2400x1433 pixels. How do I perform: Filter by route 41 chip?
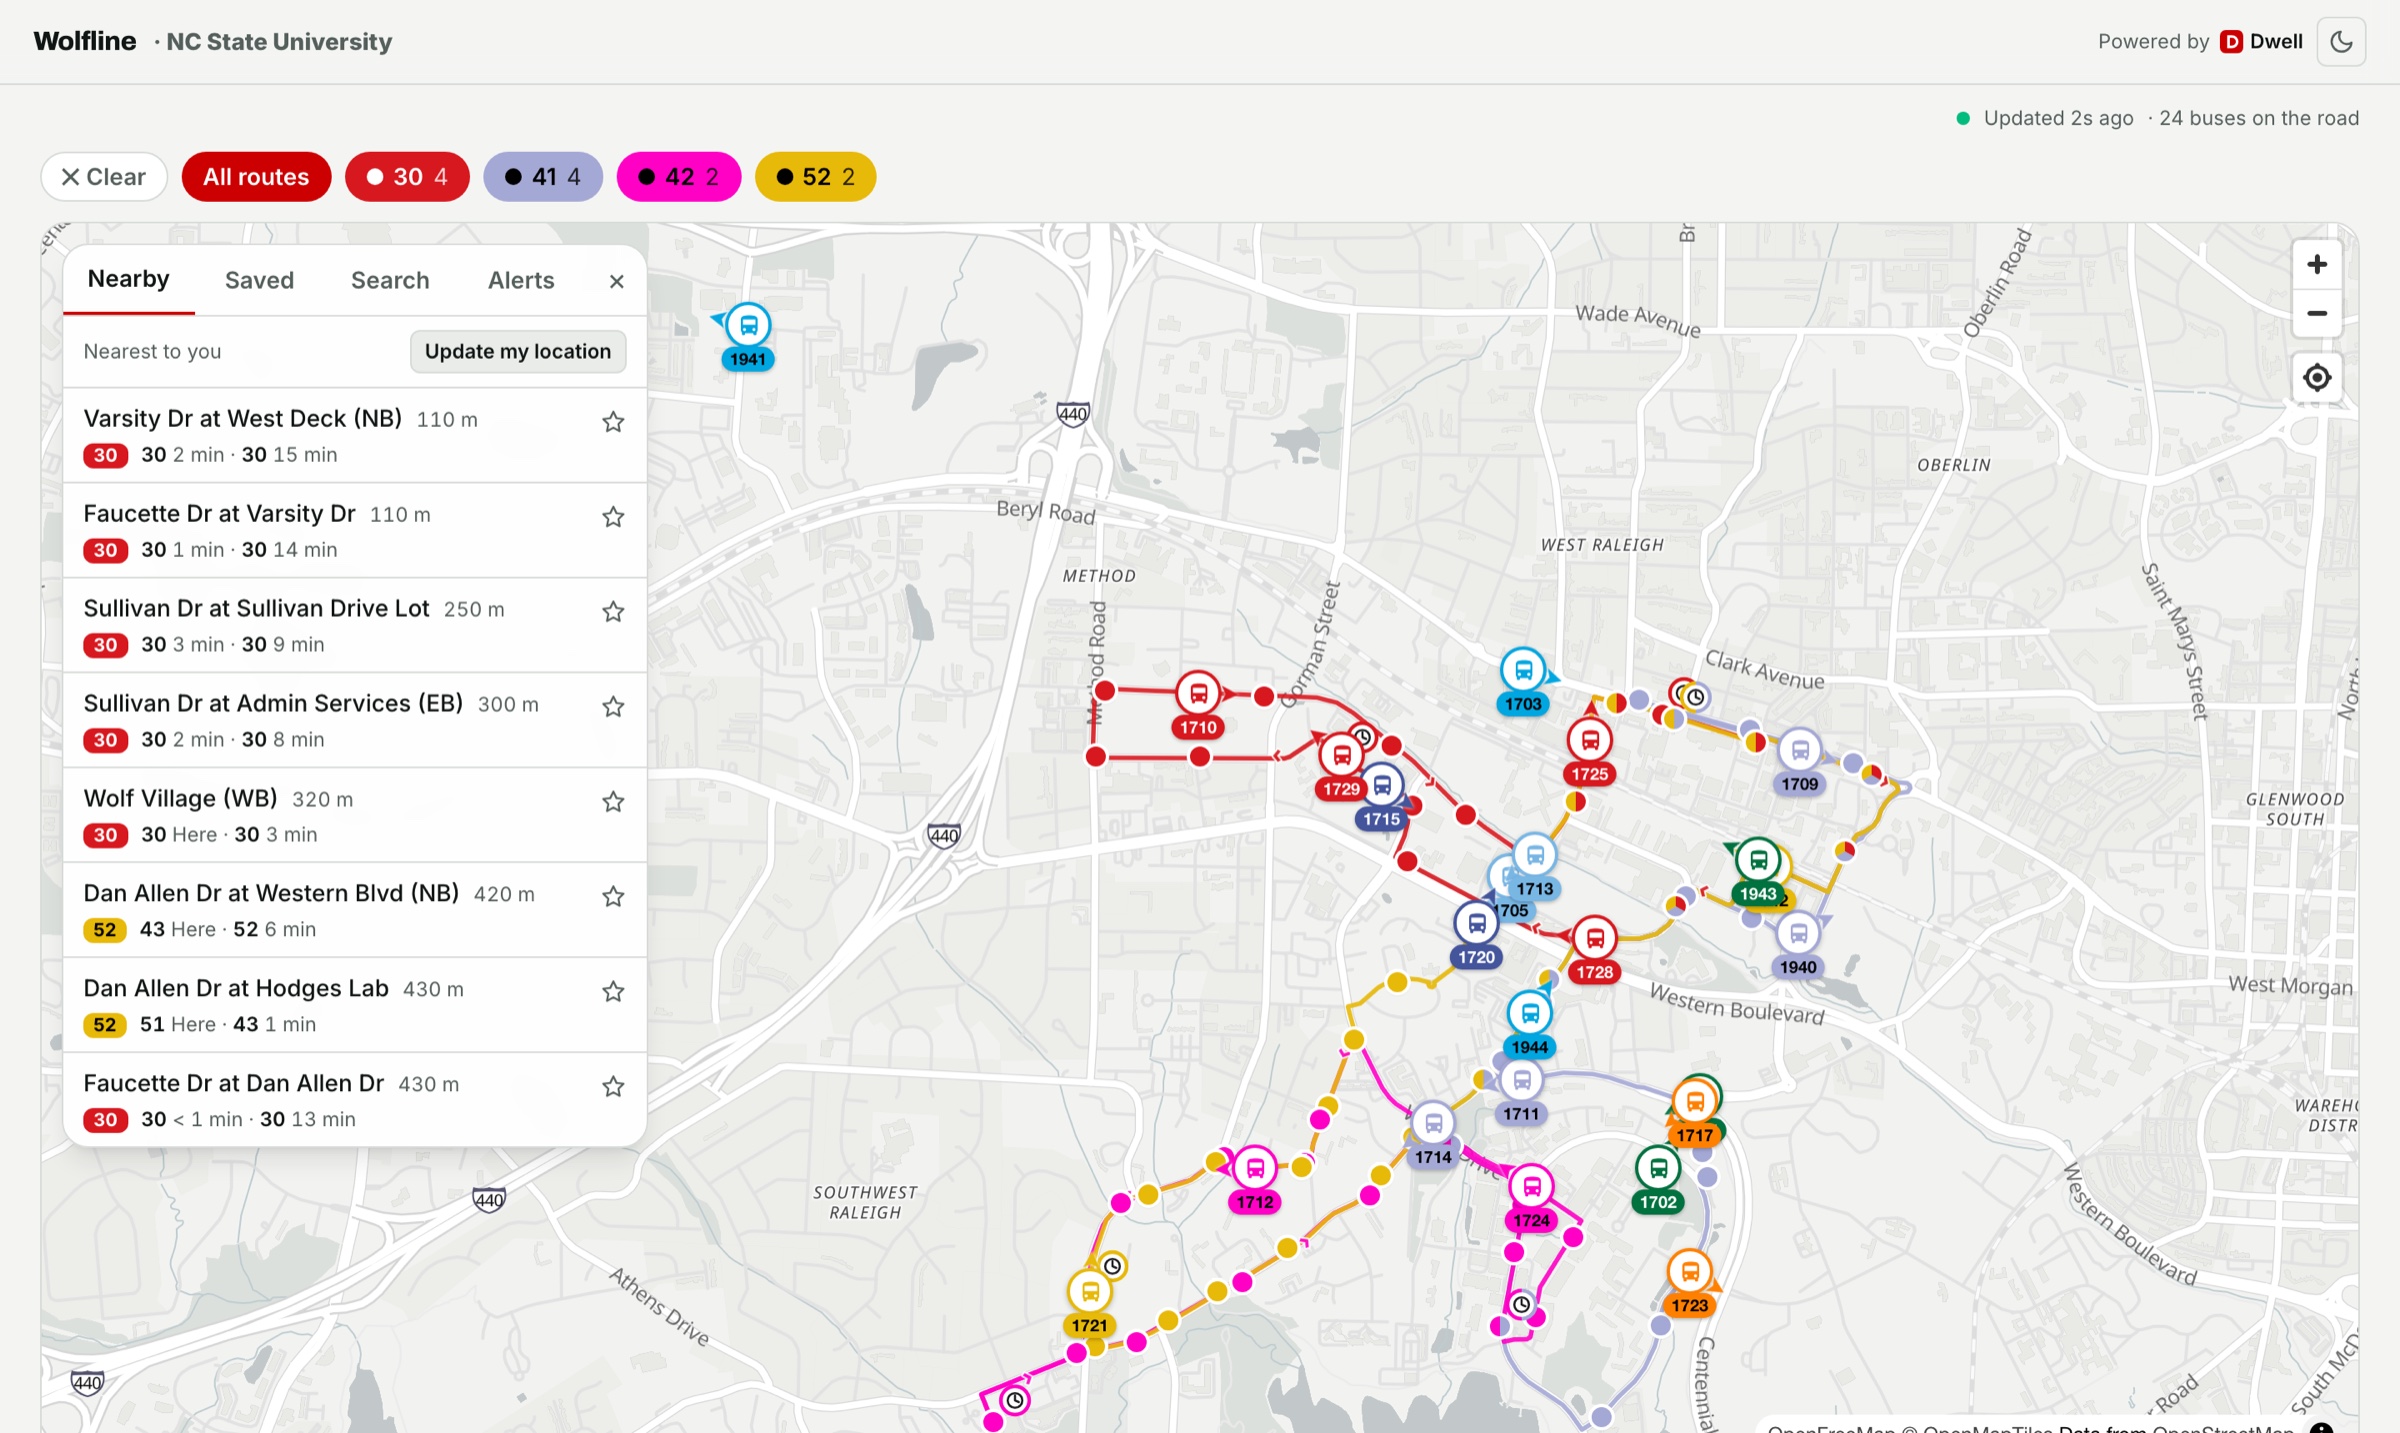tap(543, 177)
